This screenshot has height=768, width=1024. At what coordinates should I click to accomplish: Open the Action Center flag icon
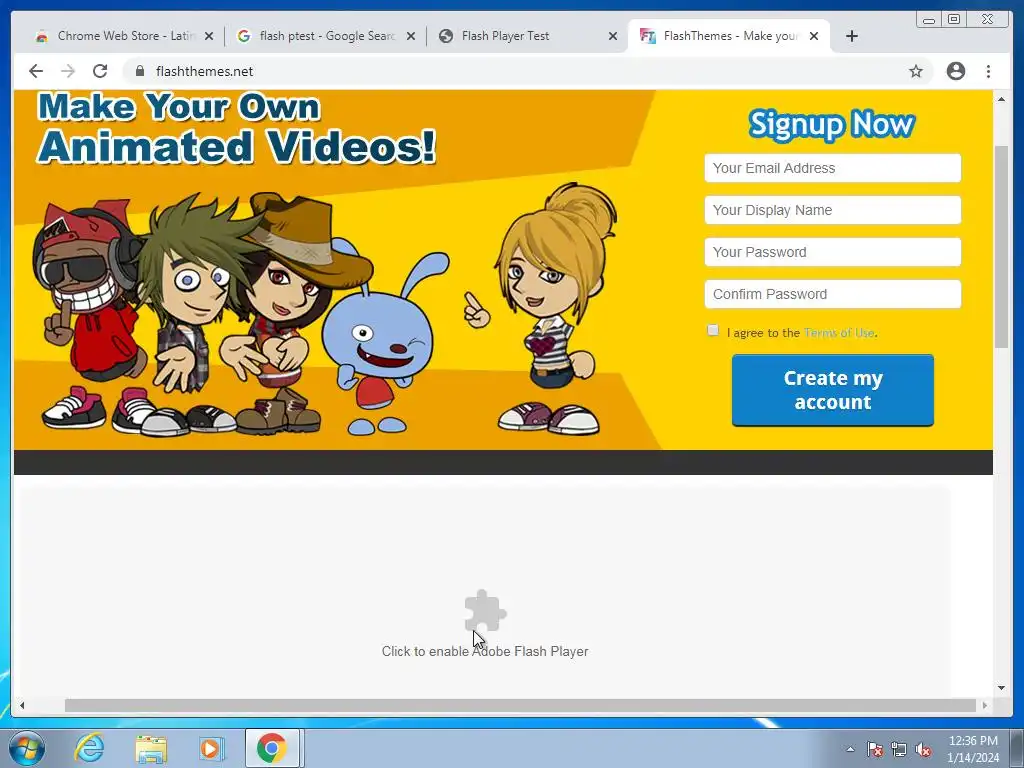click(x=874, y=749)
